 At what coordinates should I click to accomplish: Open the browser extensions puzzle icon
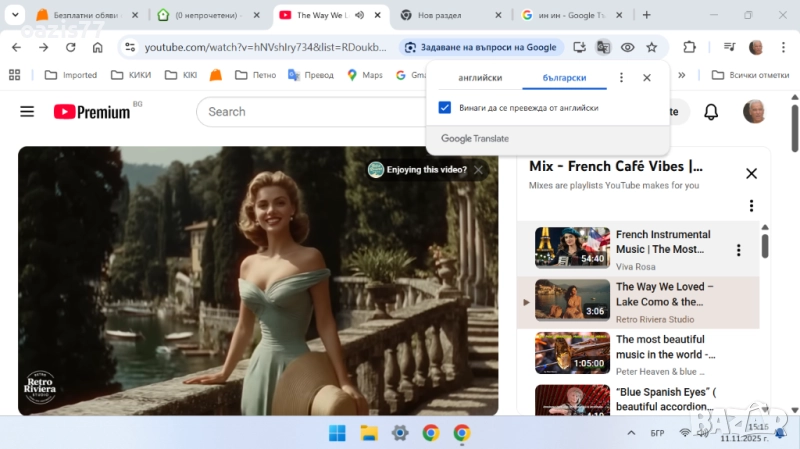[x=689, y=47]
